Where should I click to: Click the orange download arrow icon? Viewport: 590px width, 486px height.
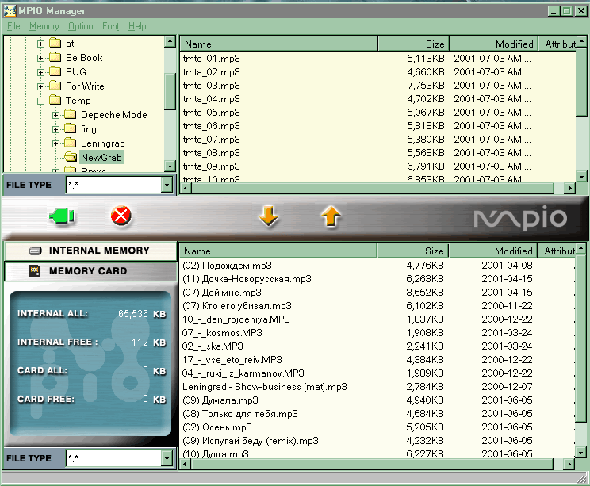click(269, 216)
